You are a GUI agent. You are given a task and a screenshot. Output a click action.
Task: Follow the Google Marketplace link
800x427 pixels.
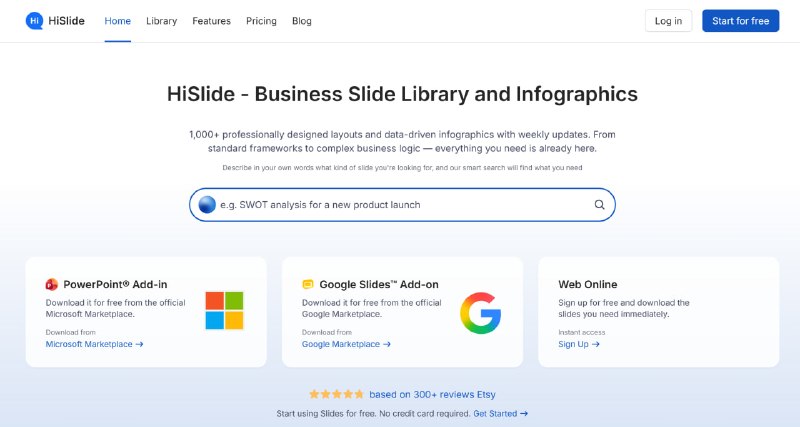(346, 344)
